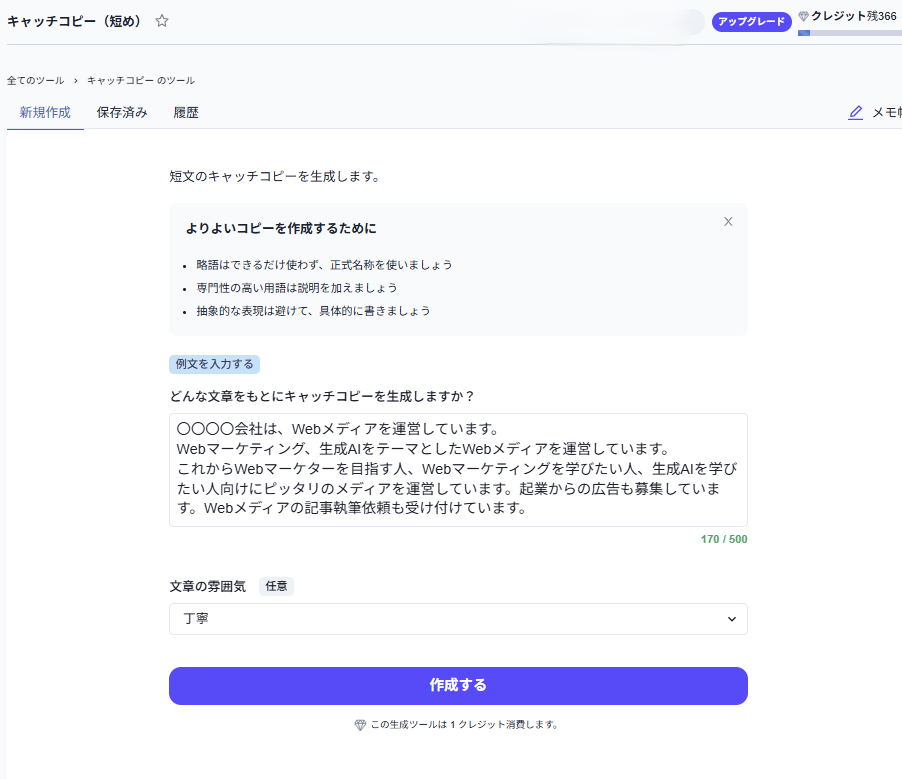Click the 170 / 500 character counter
Image resolution: width=902 pixels, height=779 pixels.
click(x=724, y=539)
